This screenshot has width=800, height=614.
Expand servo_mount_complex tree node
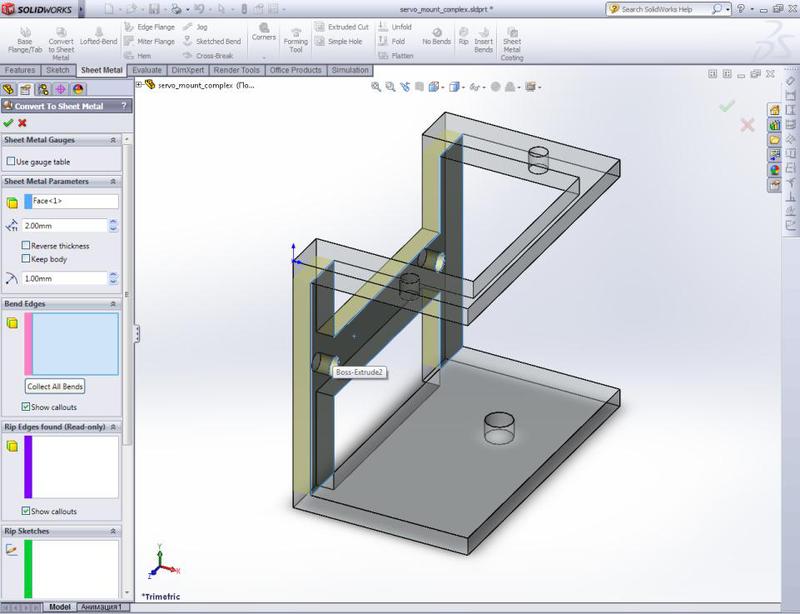coord(139,85)
